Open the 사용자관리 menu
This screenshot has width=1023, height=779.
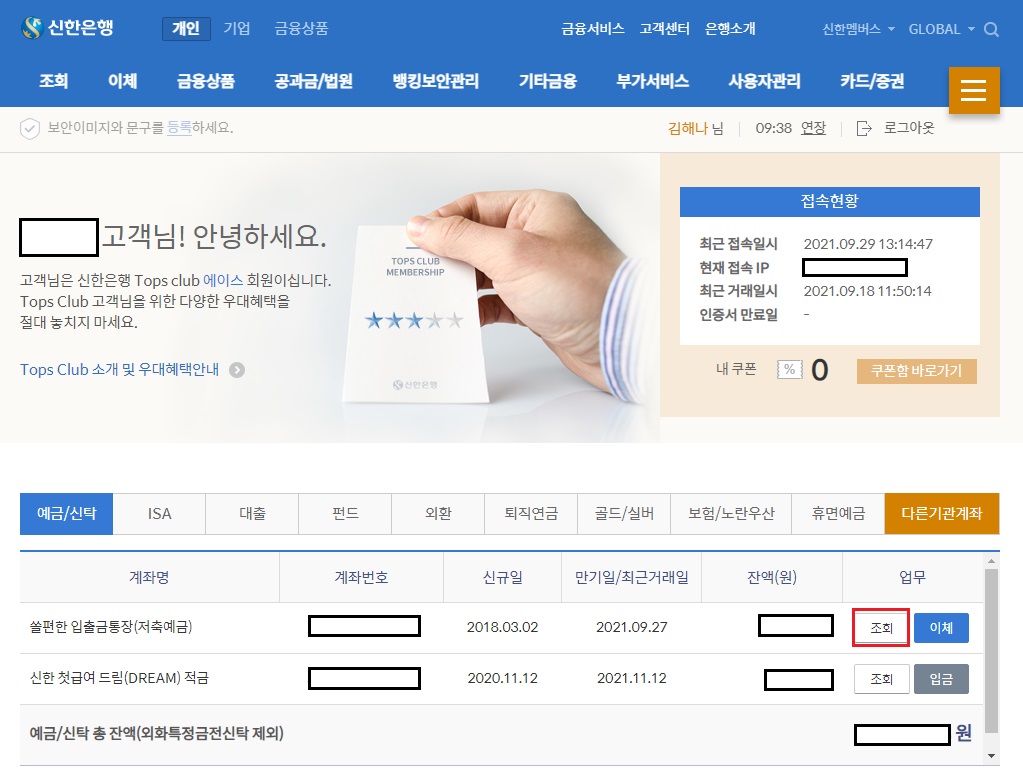coord(764,81)
